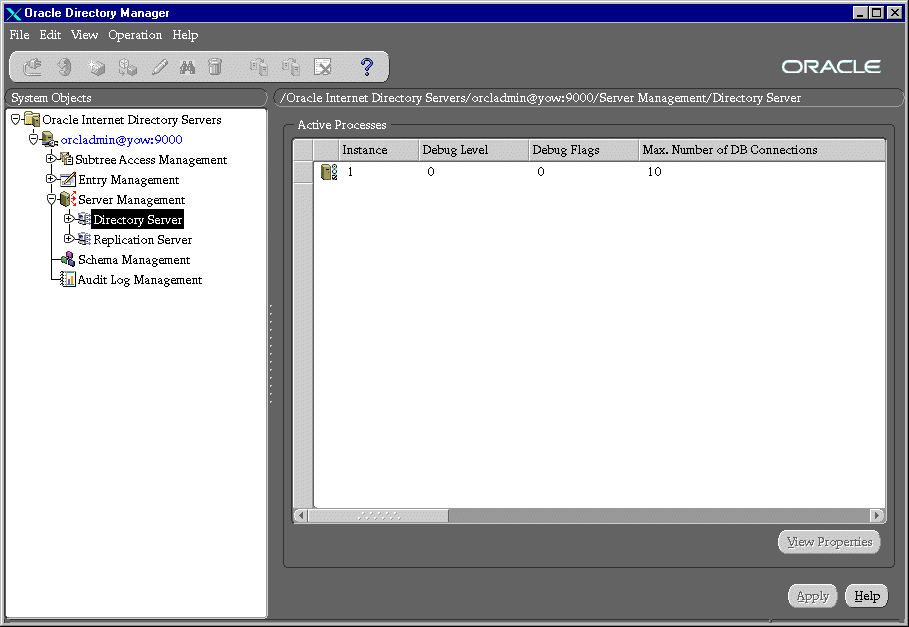Open the File menu
The width and height of the screenshot is (909, 627).
tap(20, 35)
